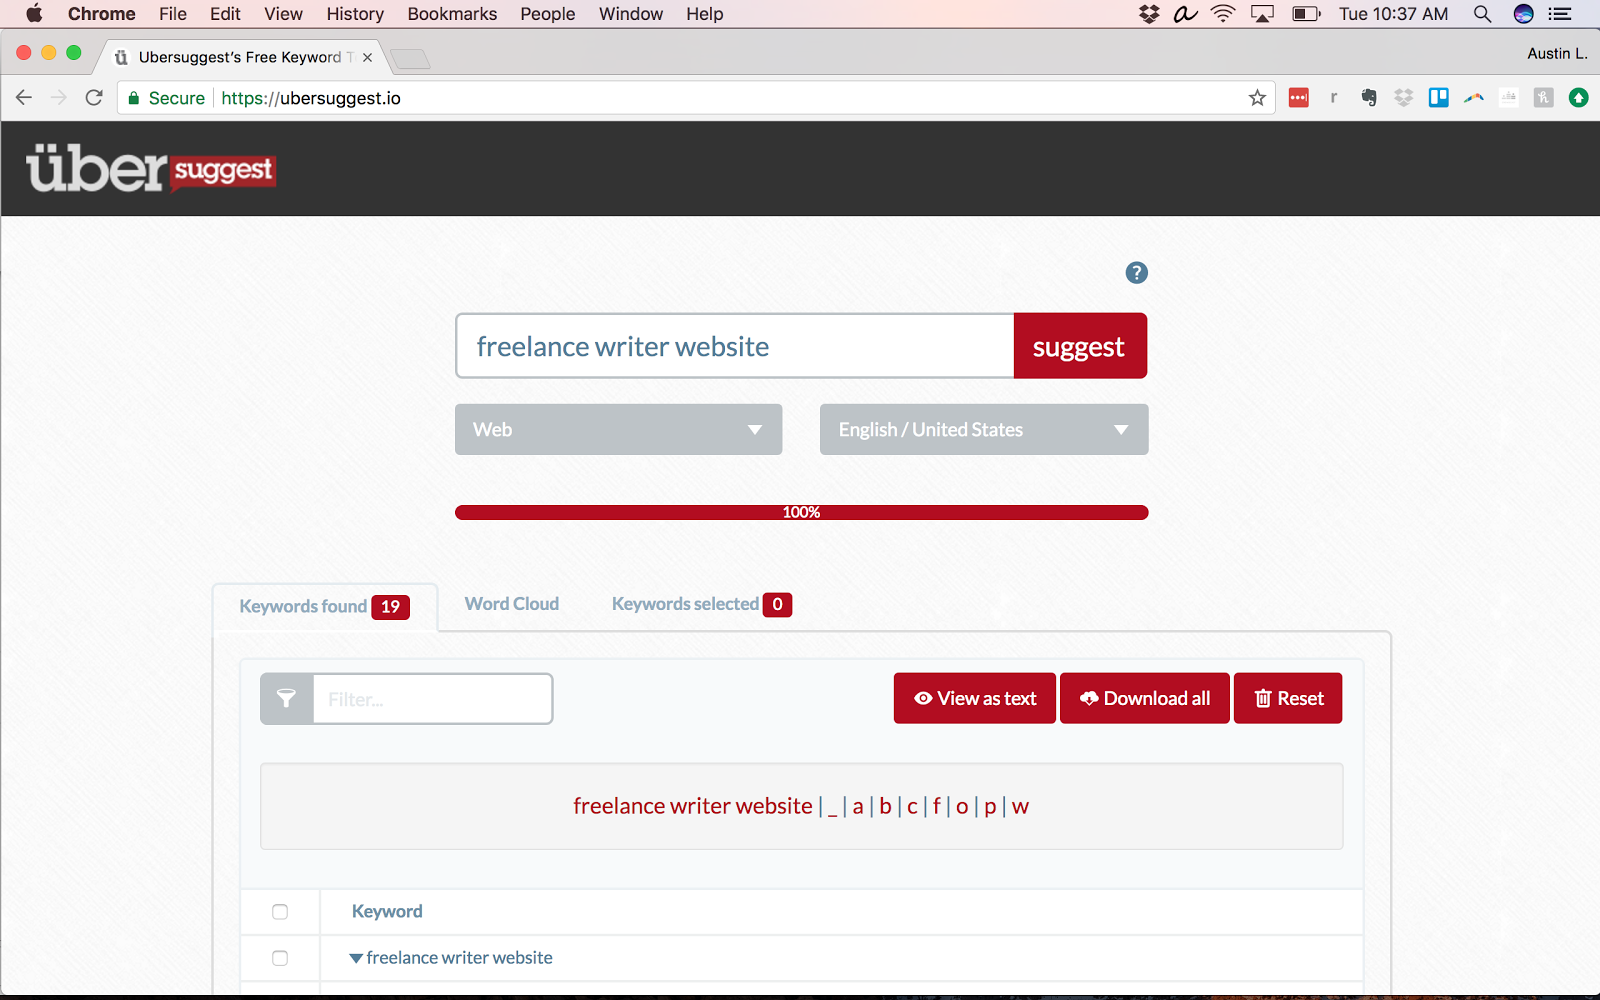The height and width of the screenshot is (1000, 1600).
Task: Click the keyword search input field
Action: [735, 346]
